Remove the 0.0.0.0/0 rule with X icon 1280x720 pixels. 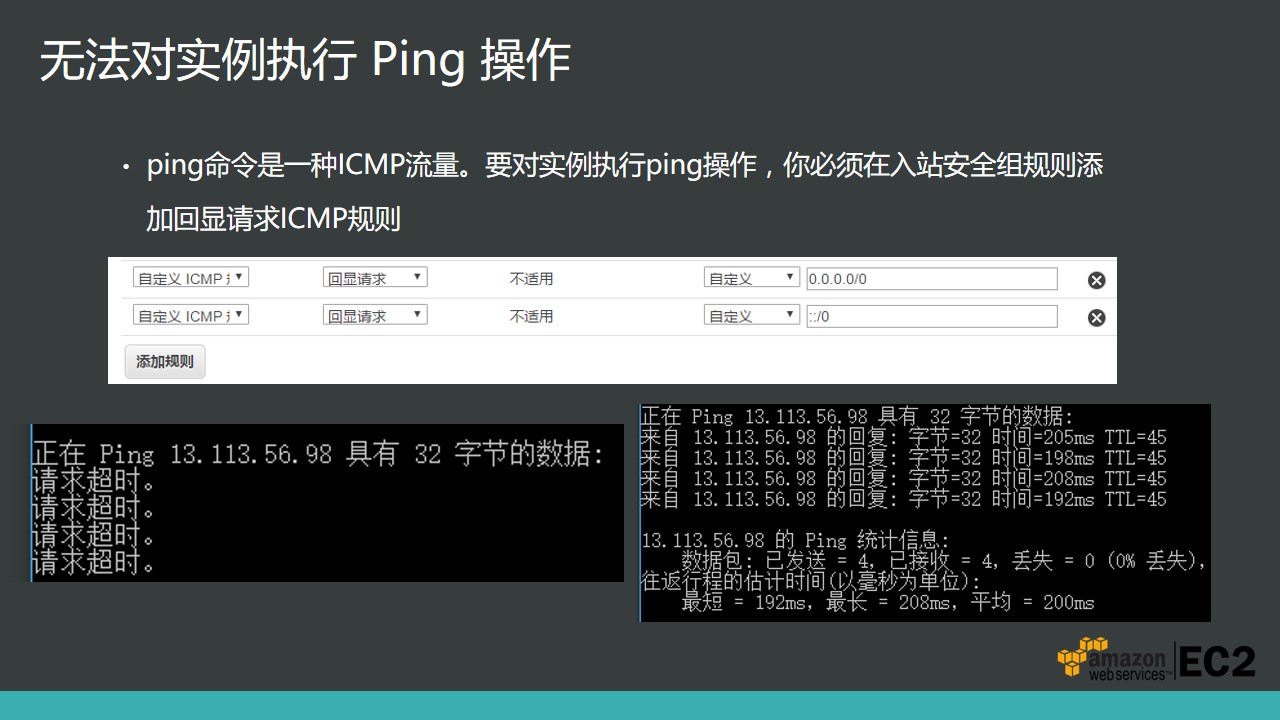[1096, 280]
